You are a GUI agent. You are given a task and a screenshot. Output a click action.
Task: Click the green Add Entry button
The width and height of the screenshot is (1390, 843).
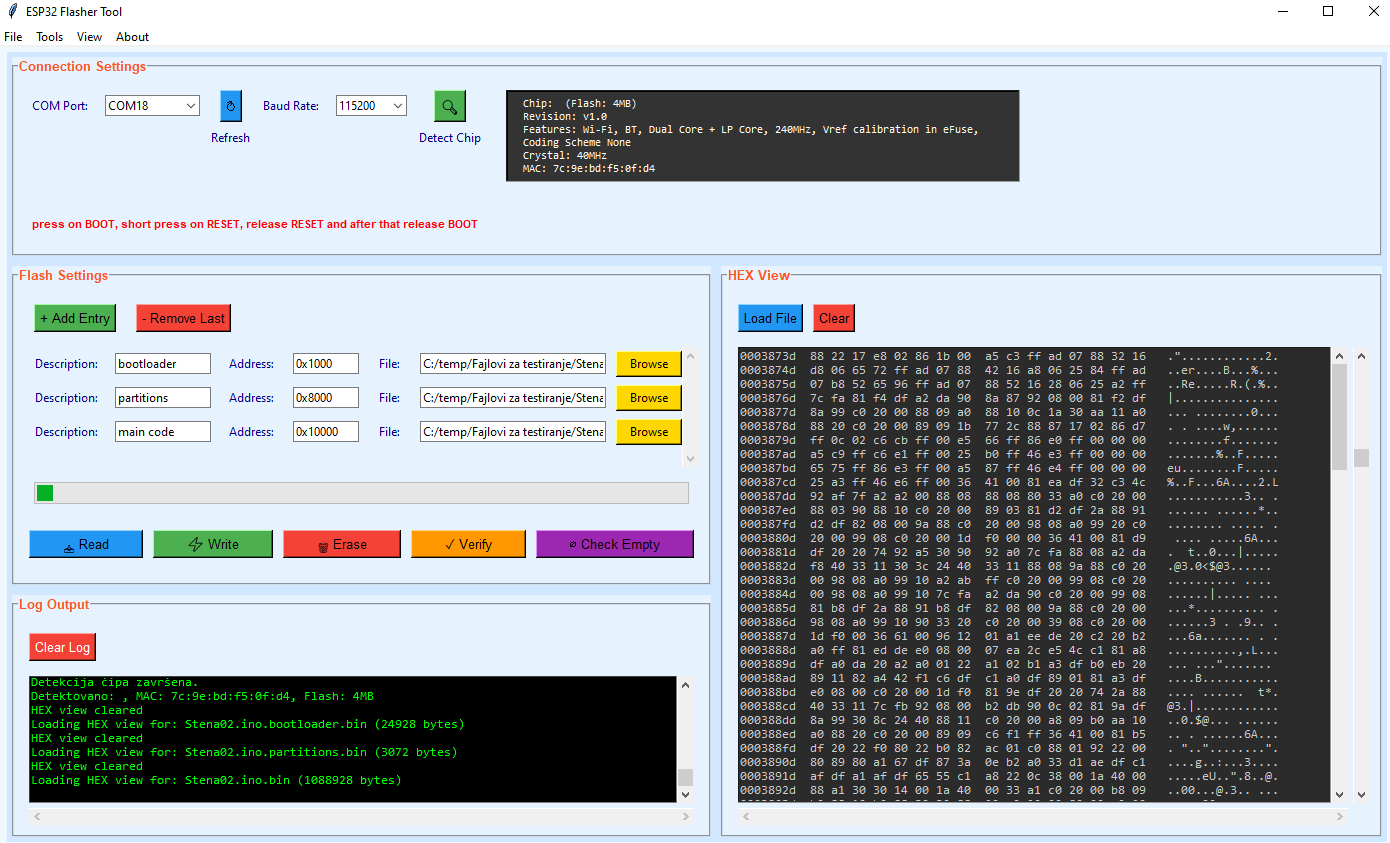[x=75, y=318]
